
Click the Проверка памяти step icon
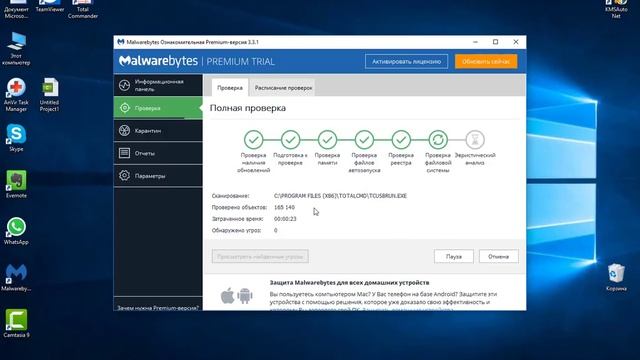tap(327, 140)
